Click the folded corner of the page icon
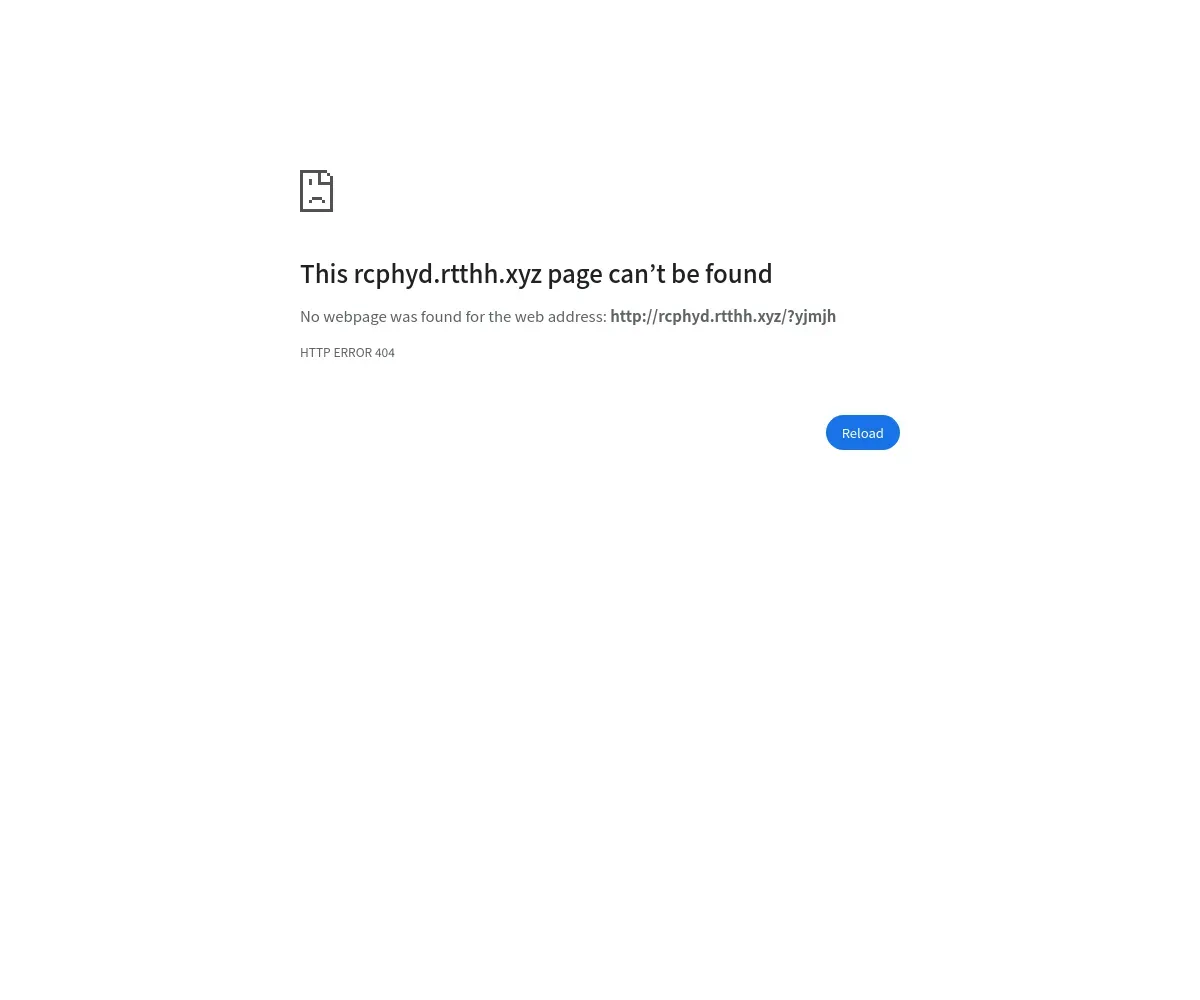 pos(326,177)
